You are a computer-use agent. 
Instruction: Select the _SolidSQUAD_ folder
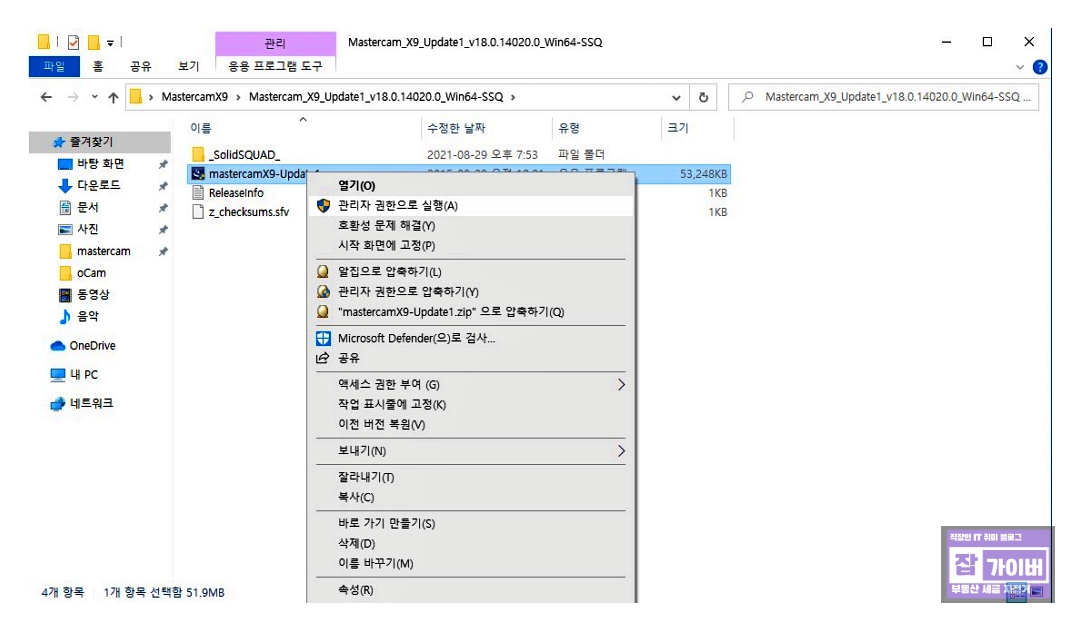click(x=245, y=154)
